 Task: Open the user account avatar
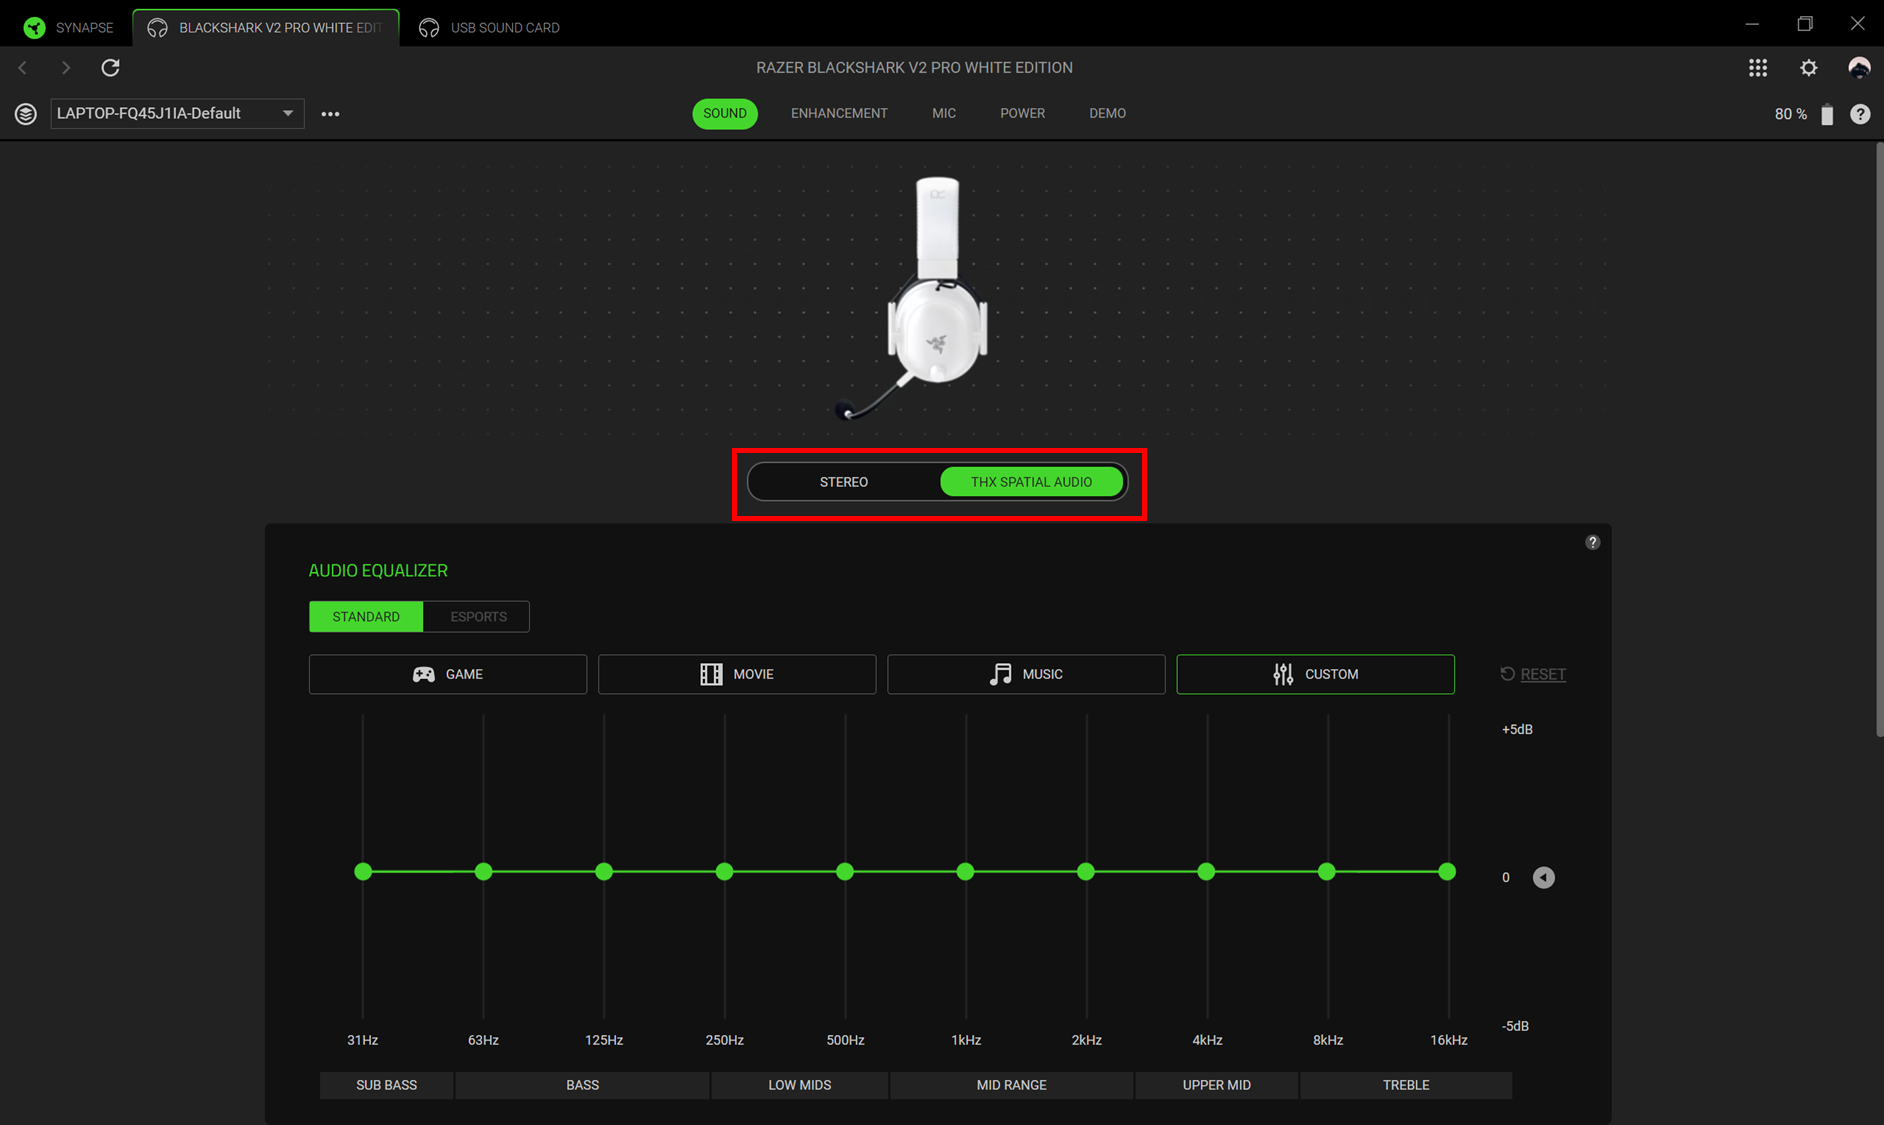[1859, 67]
